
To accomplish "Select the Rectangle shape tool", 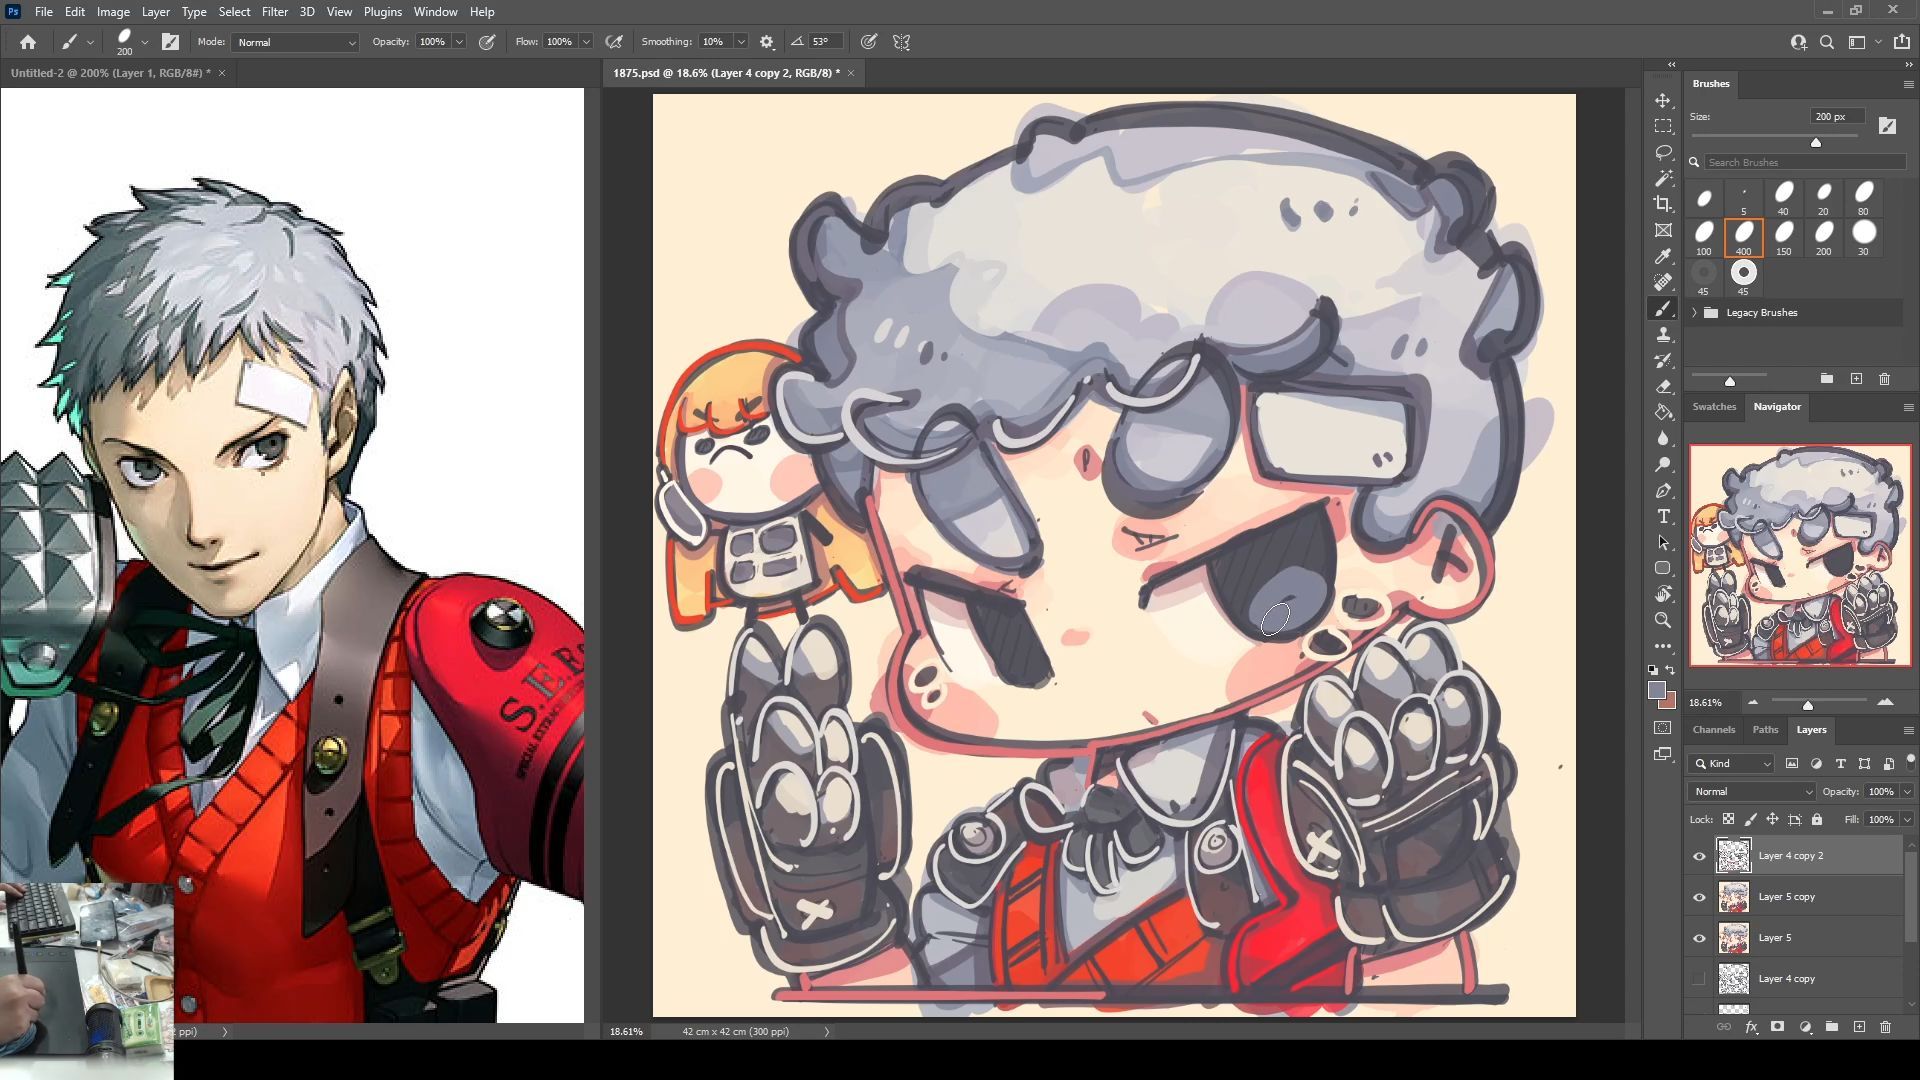I will coord(1663,568).
